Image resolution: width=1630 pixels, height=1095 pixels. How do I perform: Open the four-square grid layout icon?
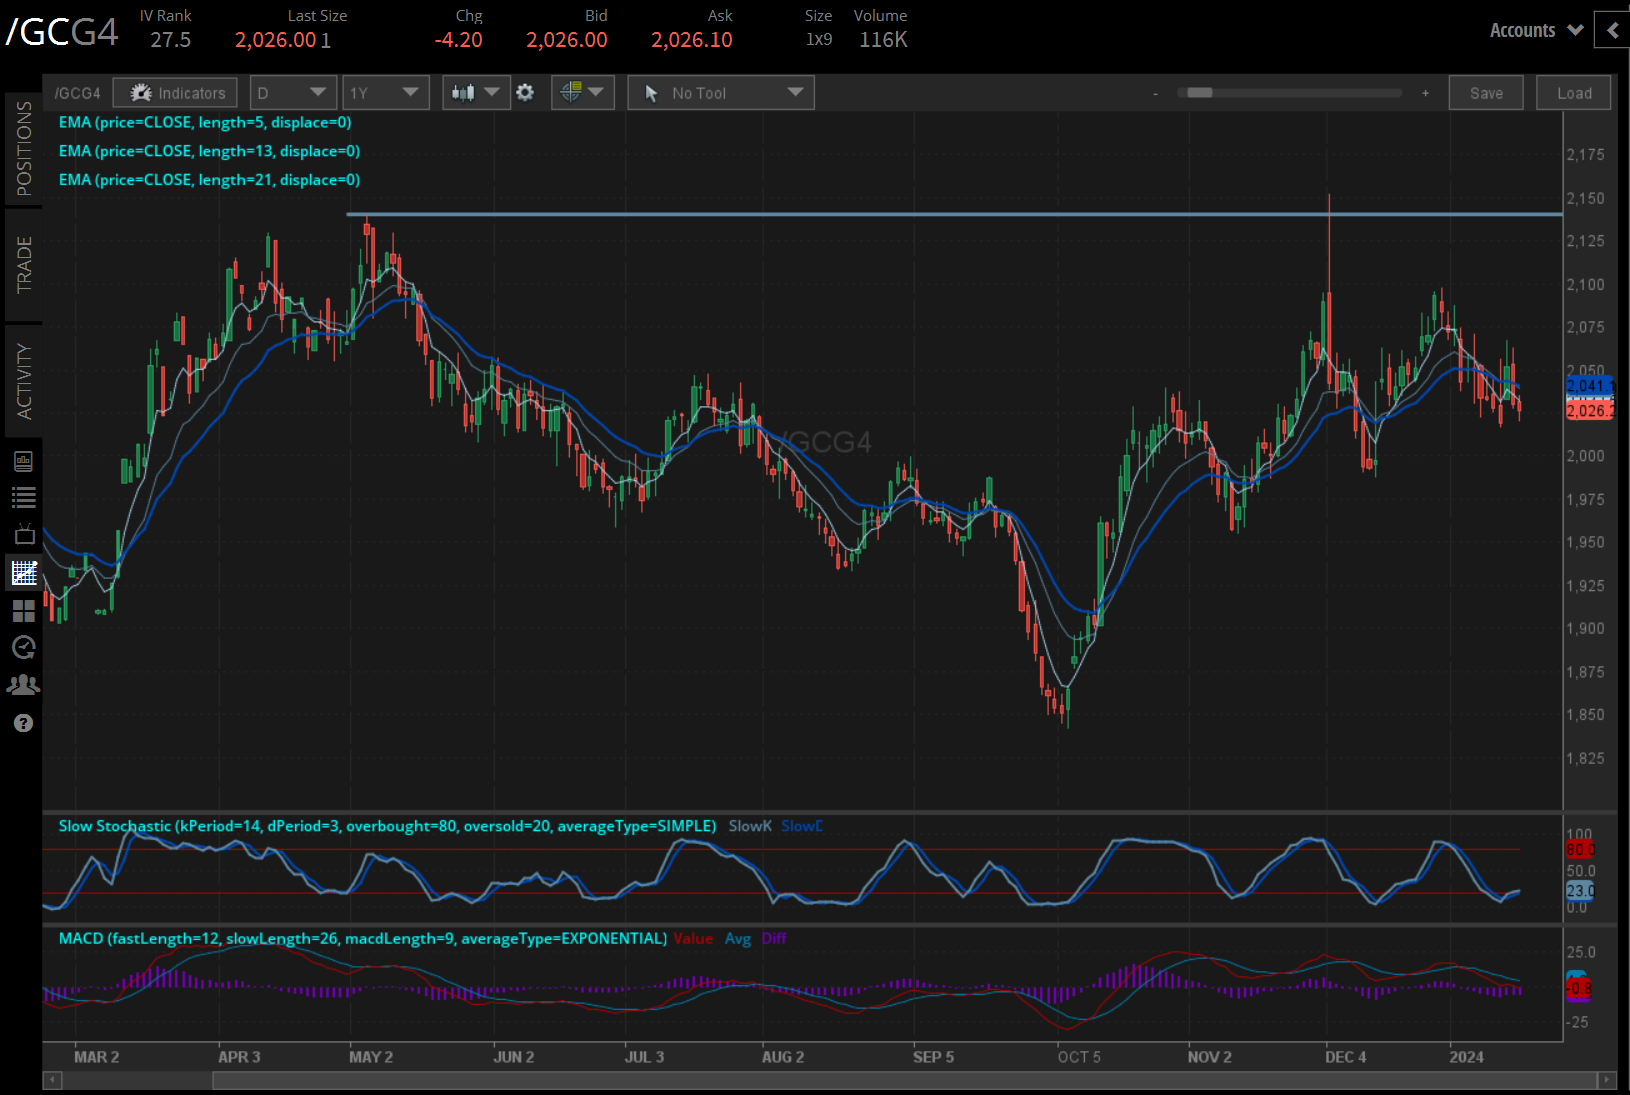(x=24, y=610)
